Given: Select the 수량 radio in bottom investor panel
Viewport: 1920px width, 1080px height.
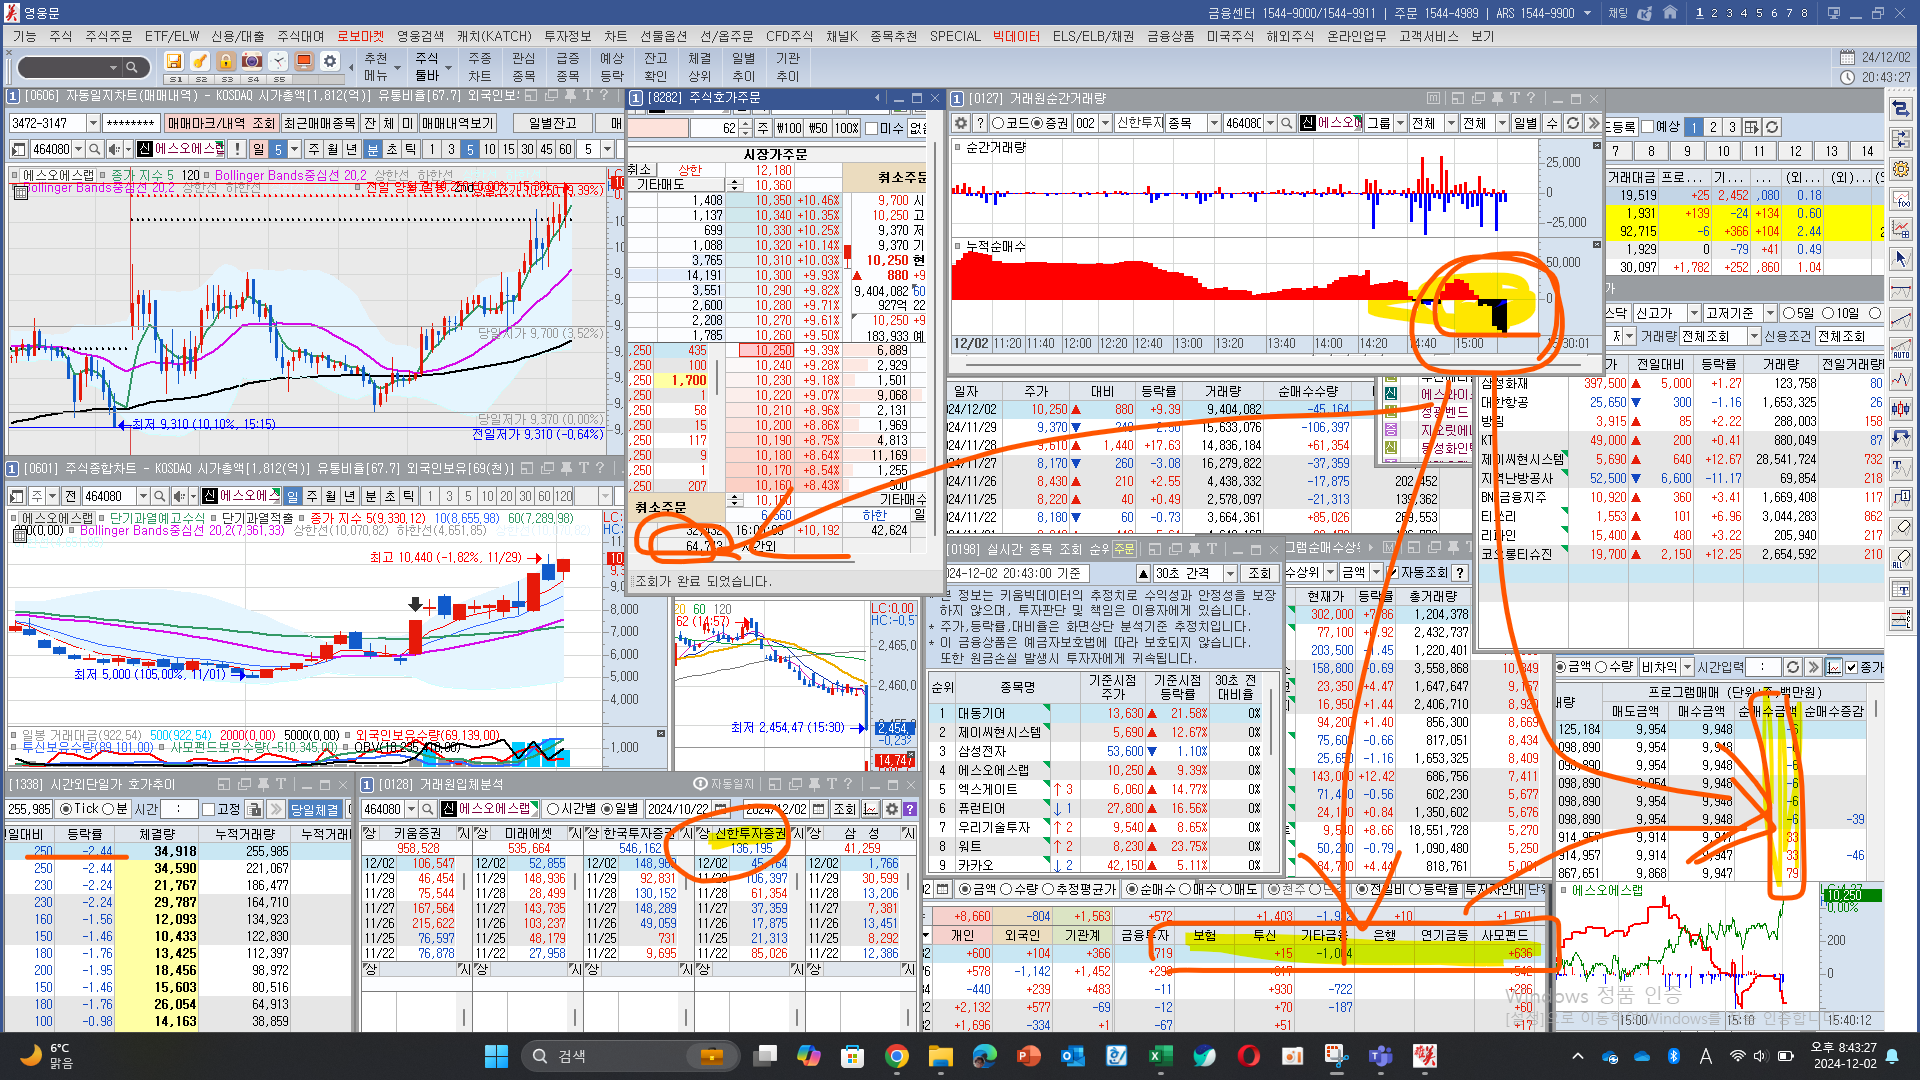Looking at the screenshot, I should [1006, 889].
